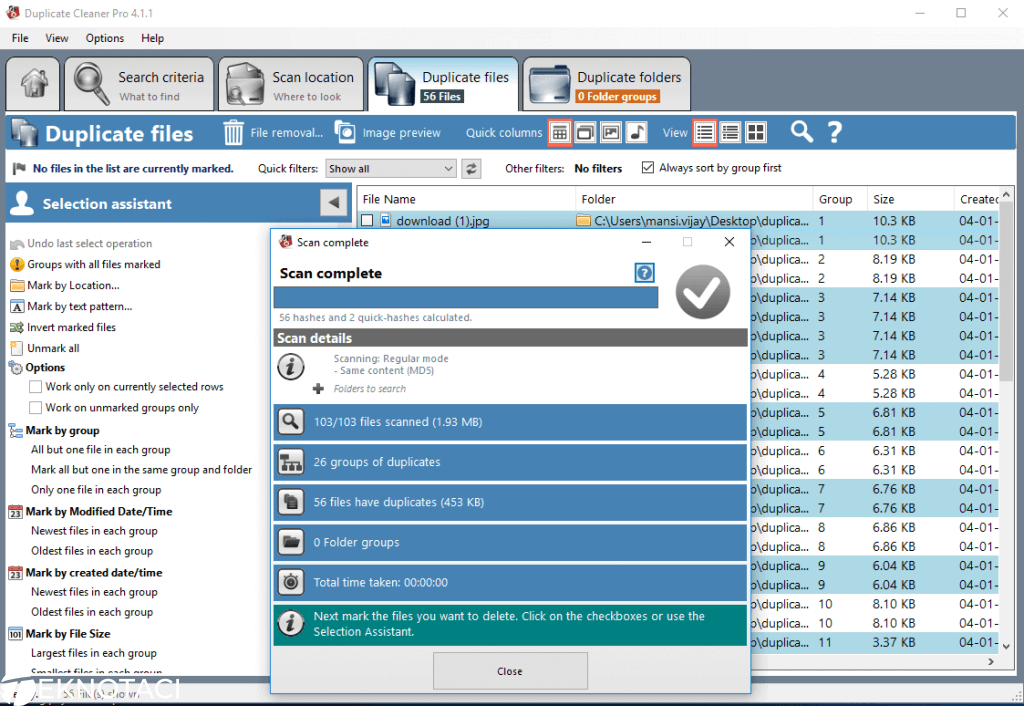Screen dimensions: 1024x706
Task: Switch to the thumbnail tiles View mode
Action: pyautogui.click(x=756, y=133)
